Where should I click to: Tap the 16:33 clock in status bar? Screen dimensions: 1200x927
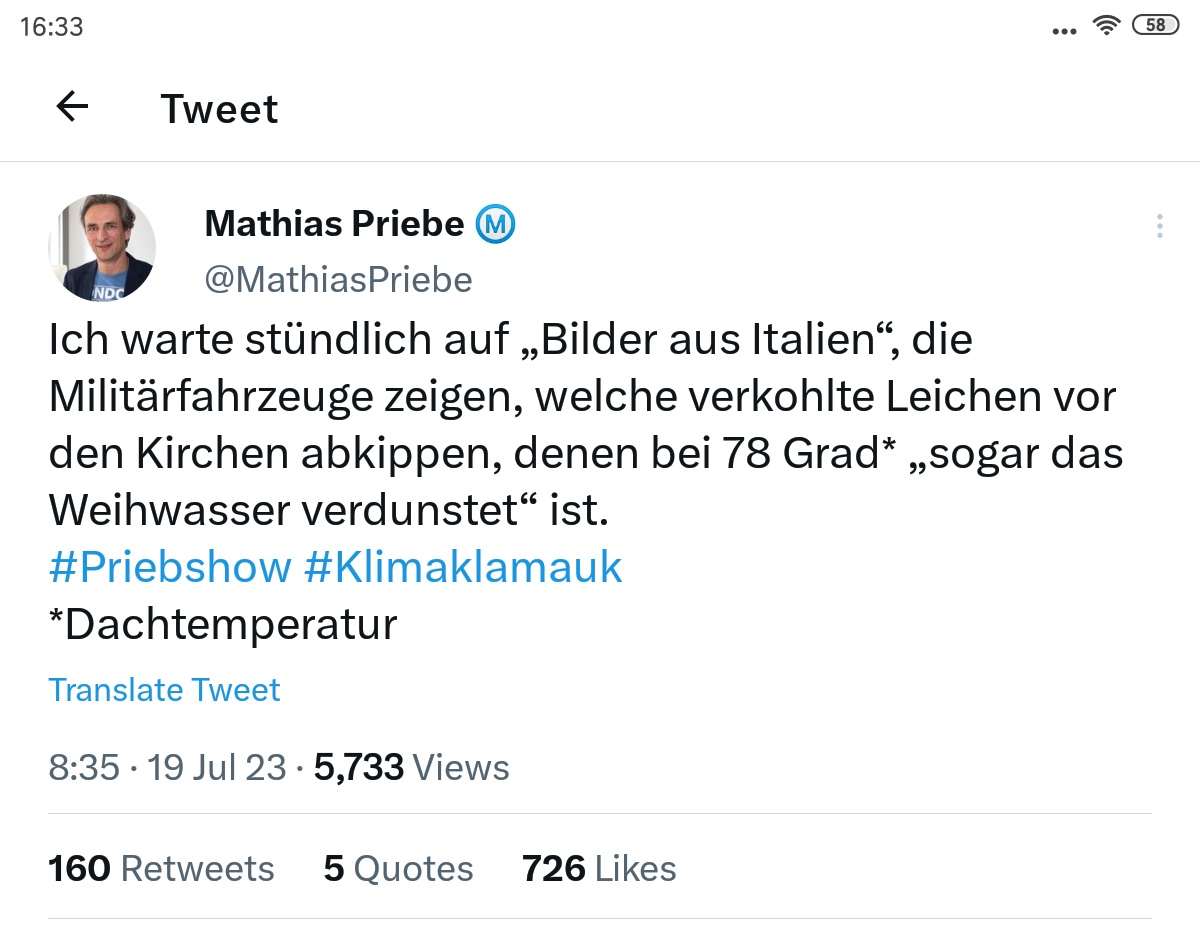(x=52, y=27)
